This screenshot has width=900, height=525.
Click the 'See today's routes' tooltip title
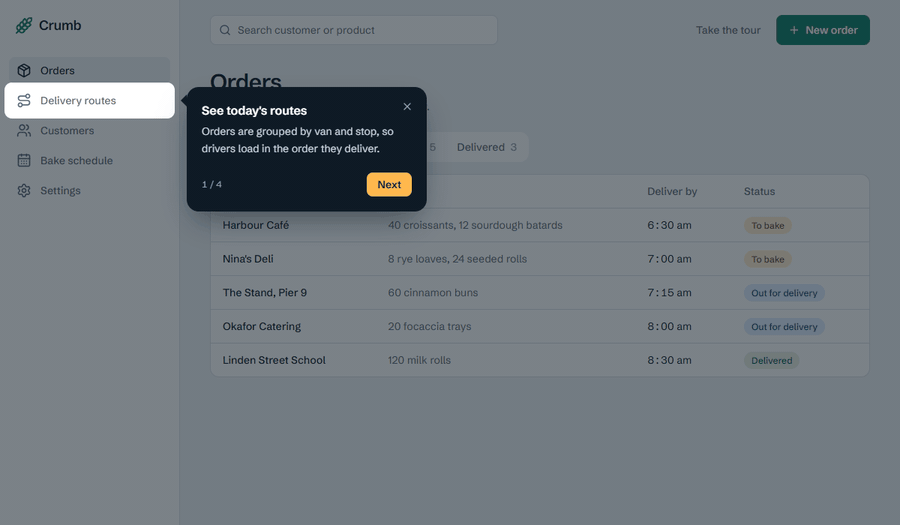pos(254,111)
